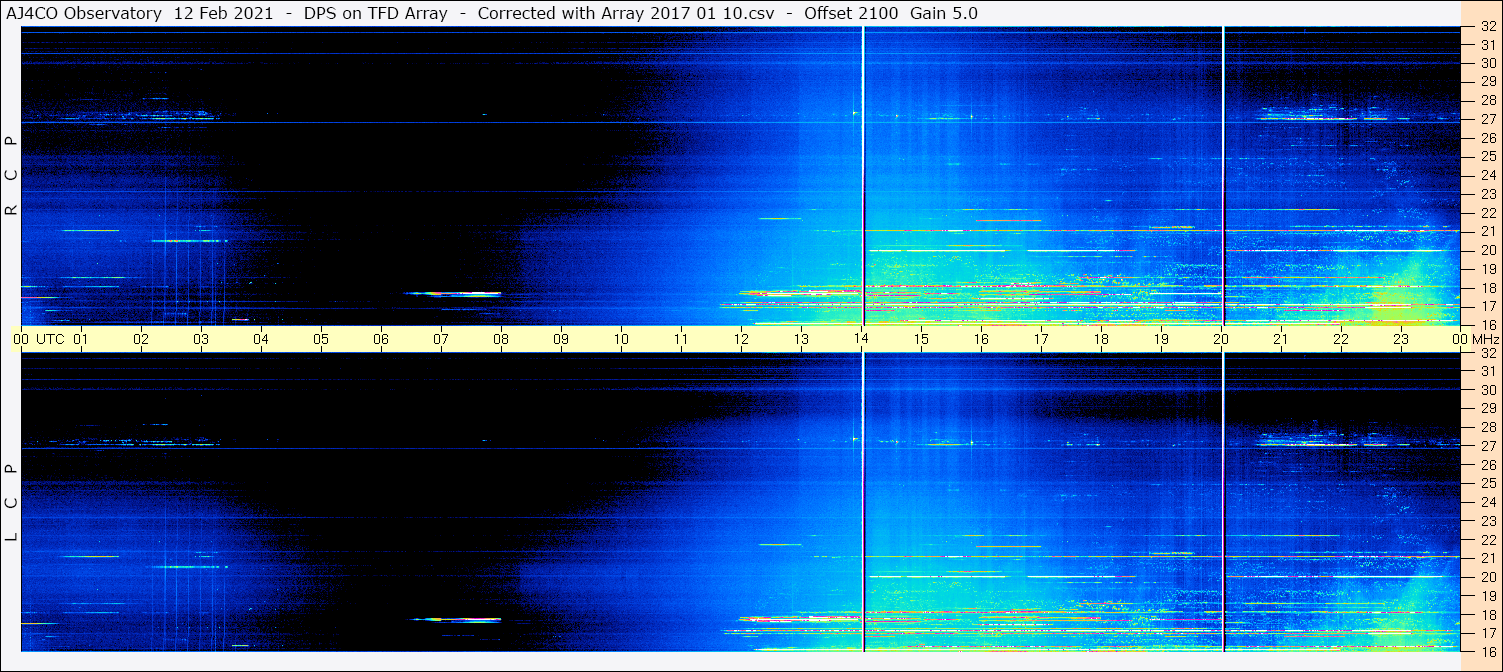Click the white vertical line at 20 UTC in RCP
Image resolution: width=1503 pixels, height=672 pixels.
coord(1223,176)
